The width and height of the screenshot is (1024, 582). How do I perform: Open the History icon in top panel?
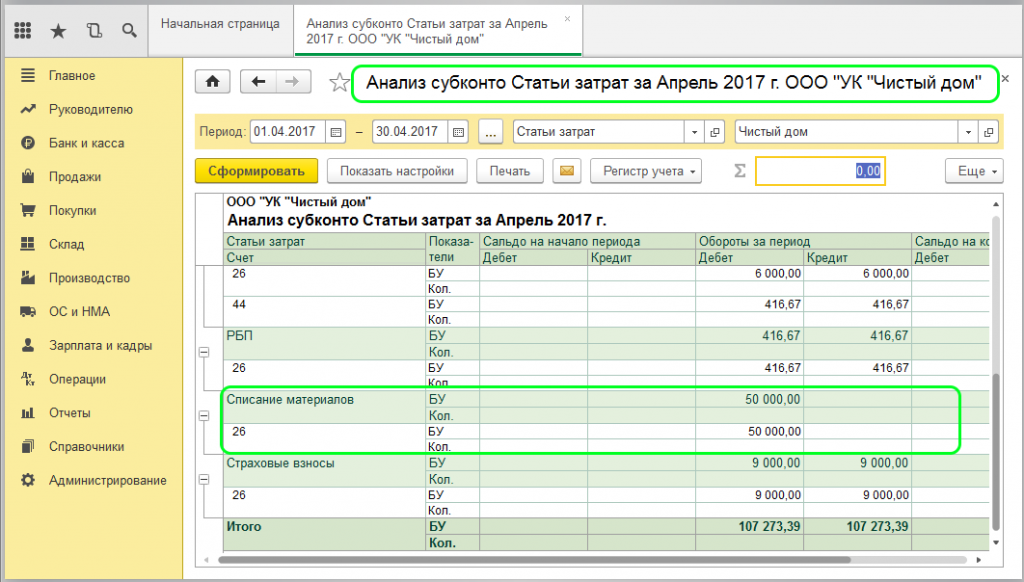pyautogui.click(x=94, y=30)
